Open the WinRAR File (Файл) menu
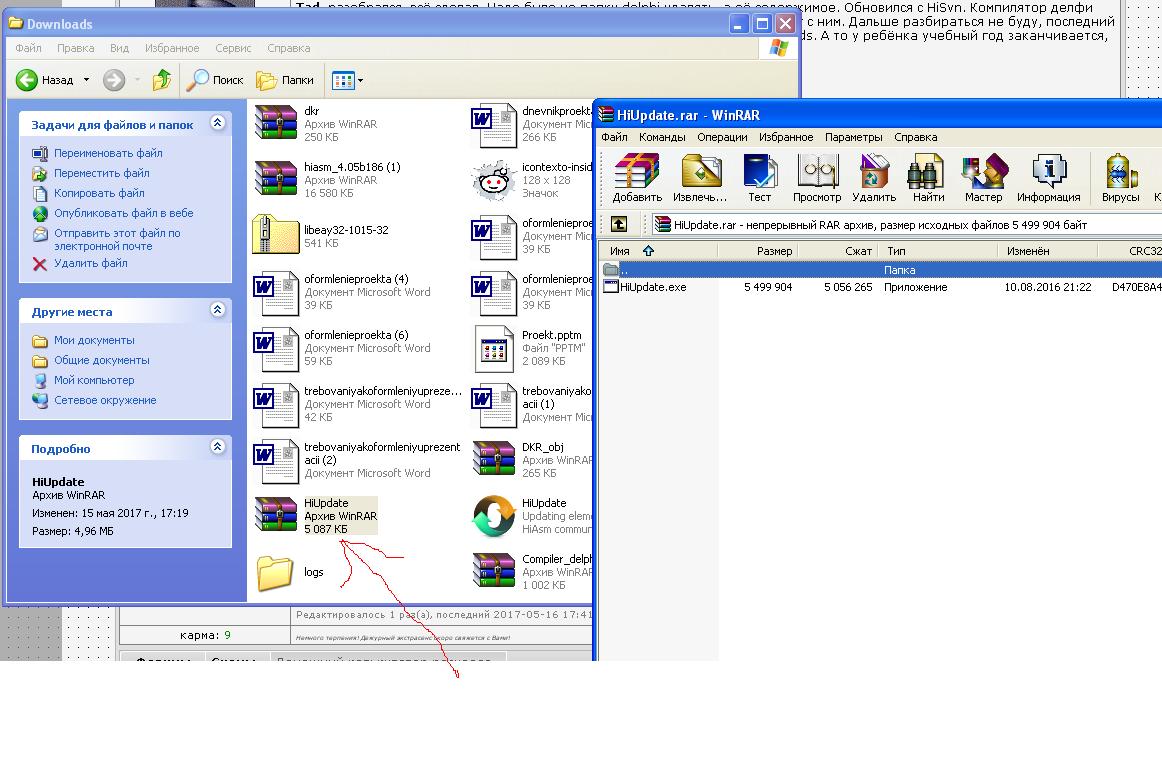This screenshot has height=784, width=1162. pos(614,137)
